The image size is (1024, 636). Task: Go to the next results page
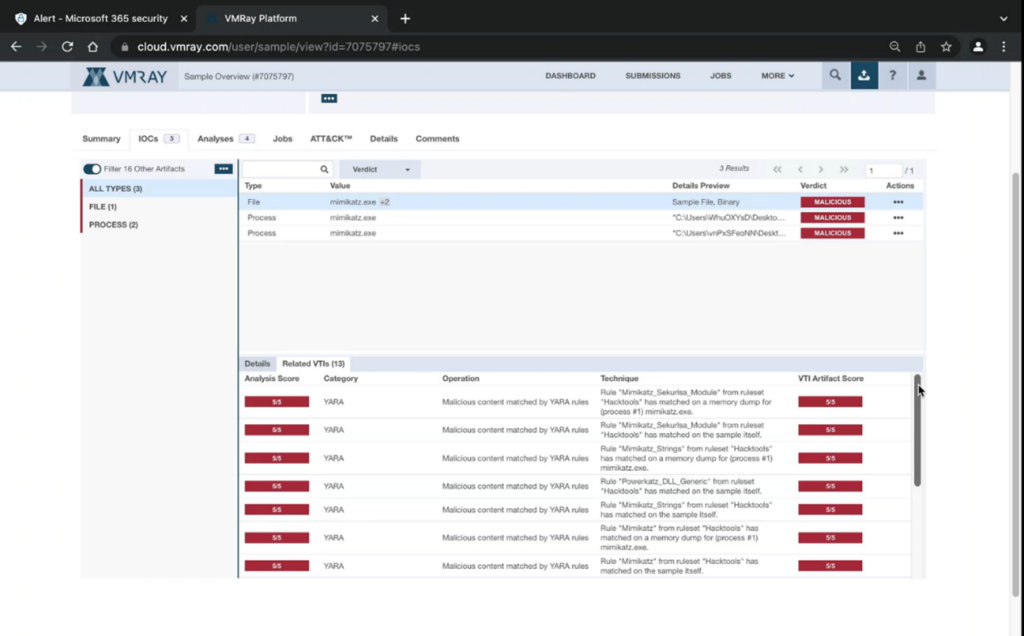(821, 169)
